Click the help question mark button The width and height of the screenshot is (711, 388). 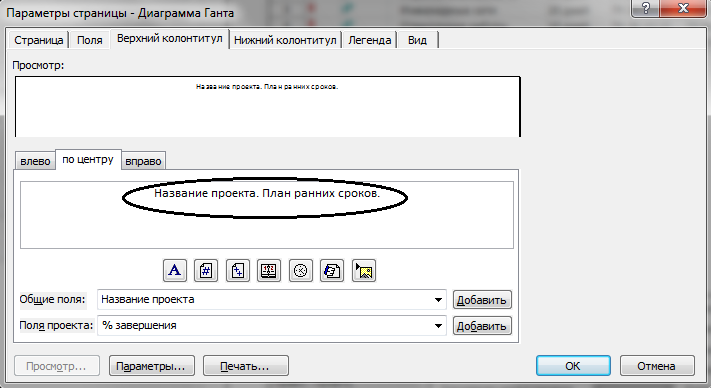pyautogui.click(x=646, y=8)
